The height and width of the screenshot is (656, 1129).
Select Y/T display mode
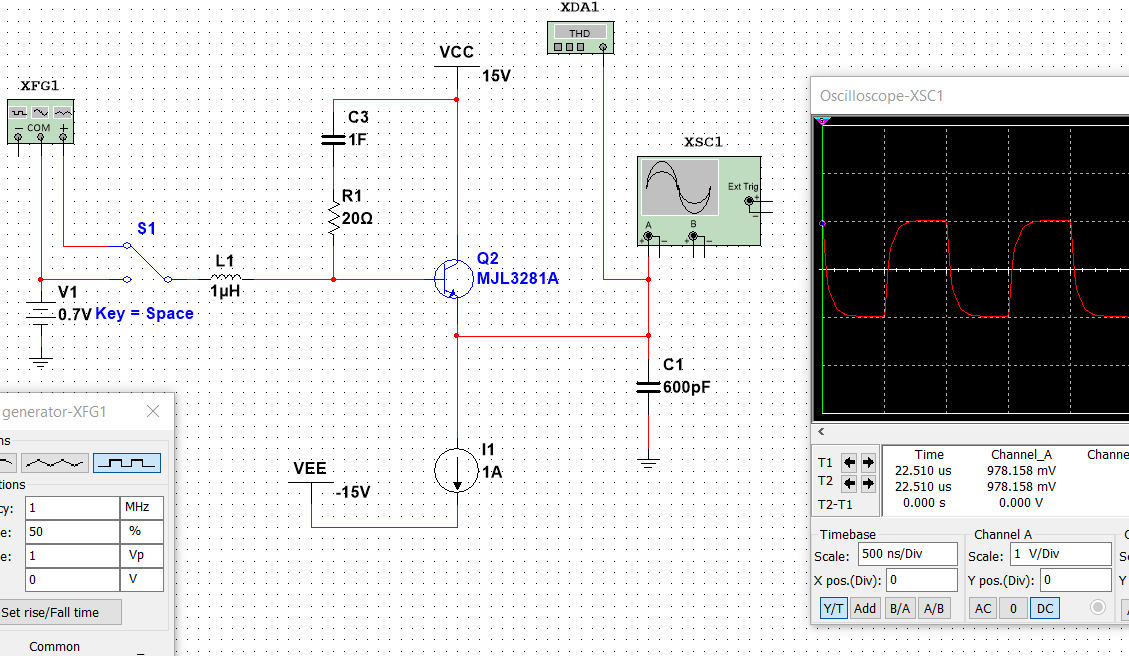(833, 608)
